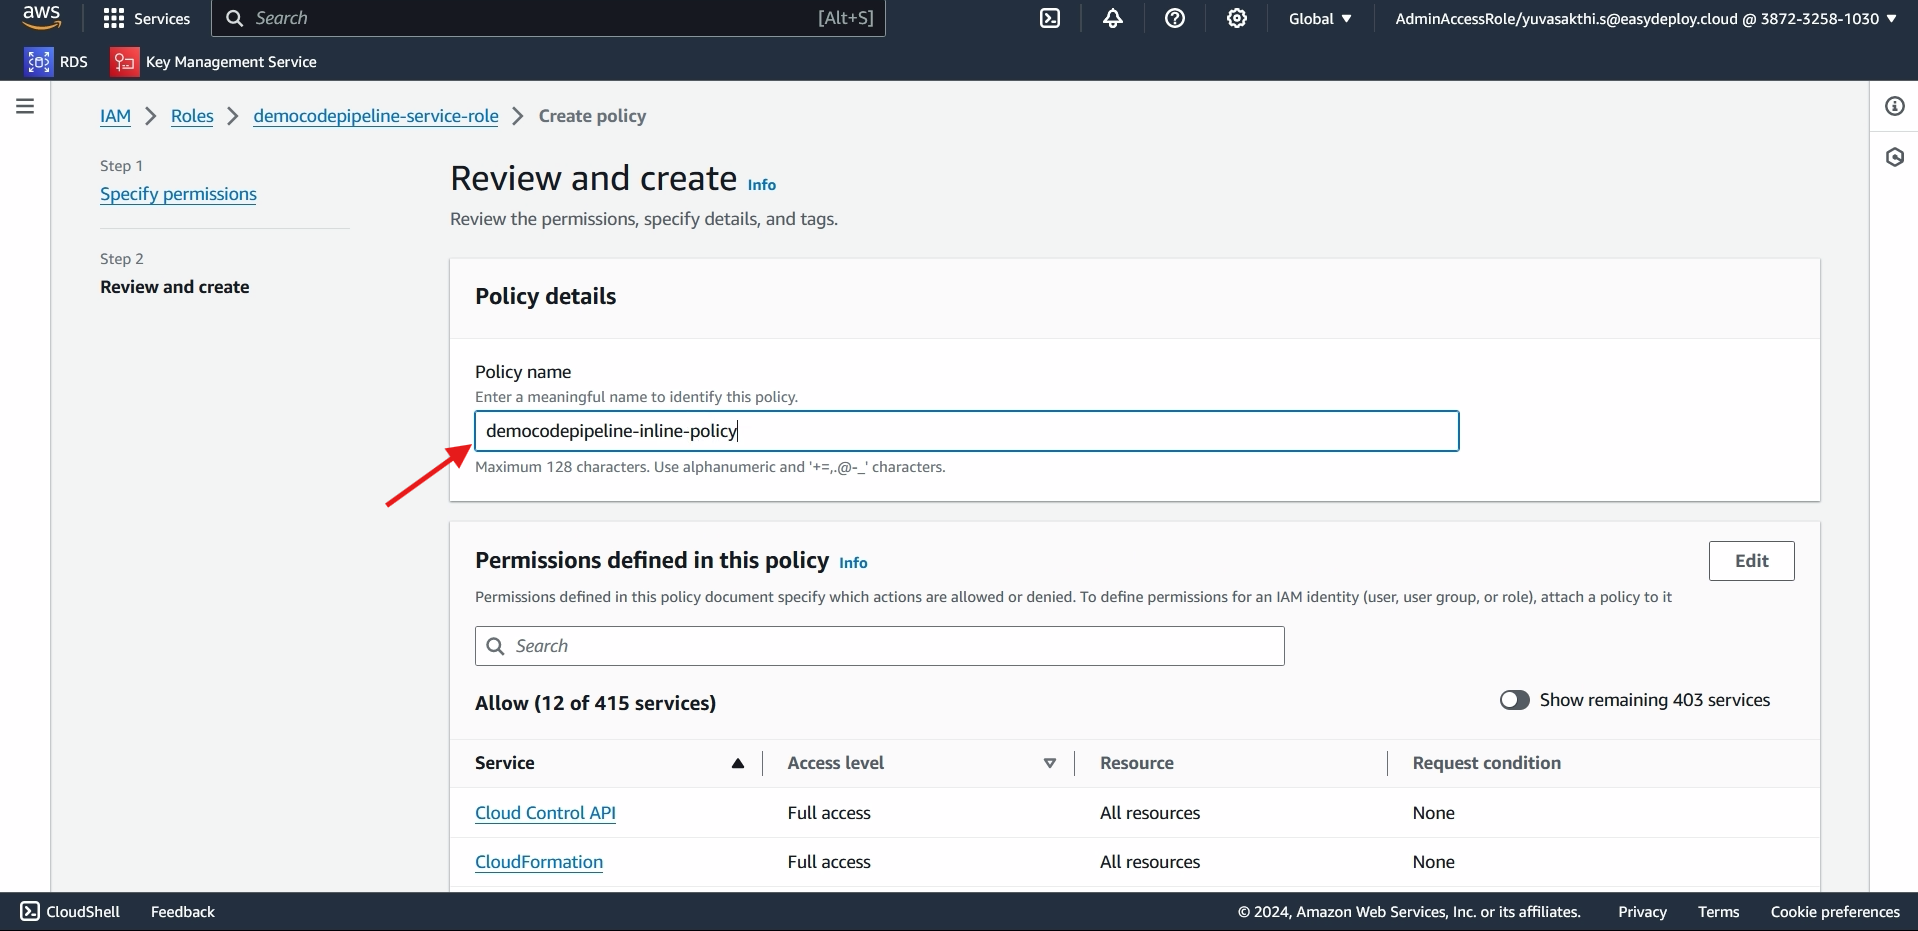Click the AWS logo home icon
The height and width of the screenshot is (931, 1918).
coord(41,18)
